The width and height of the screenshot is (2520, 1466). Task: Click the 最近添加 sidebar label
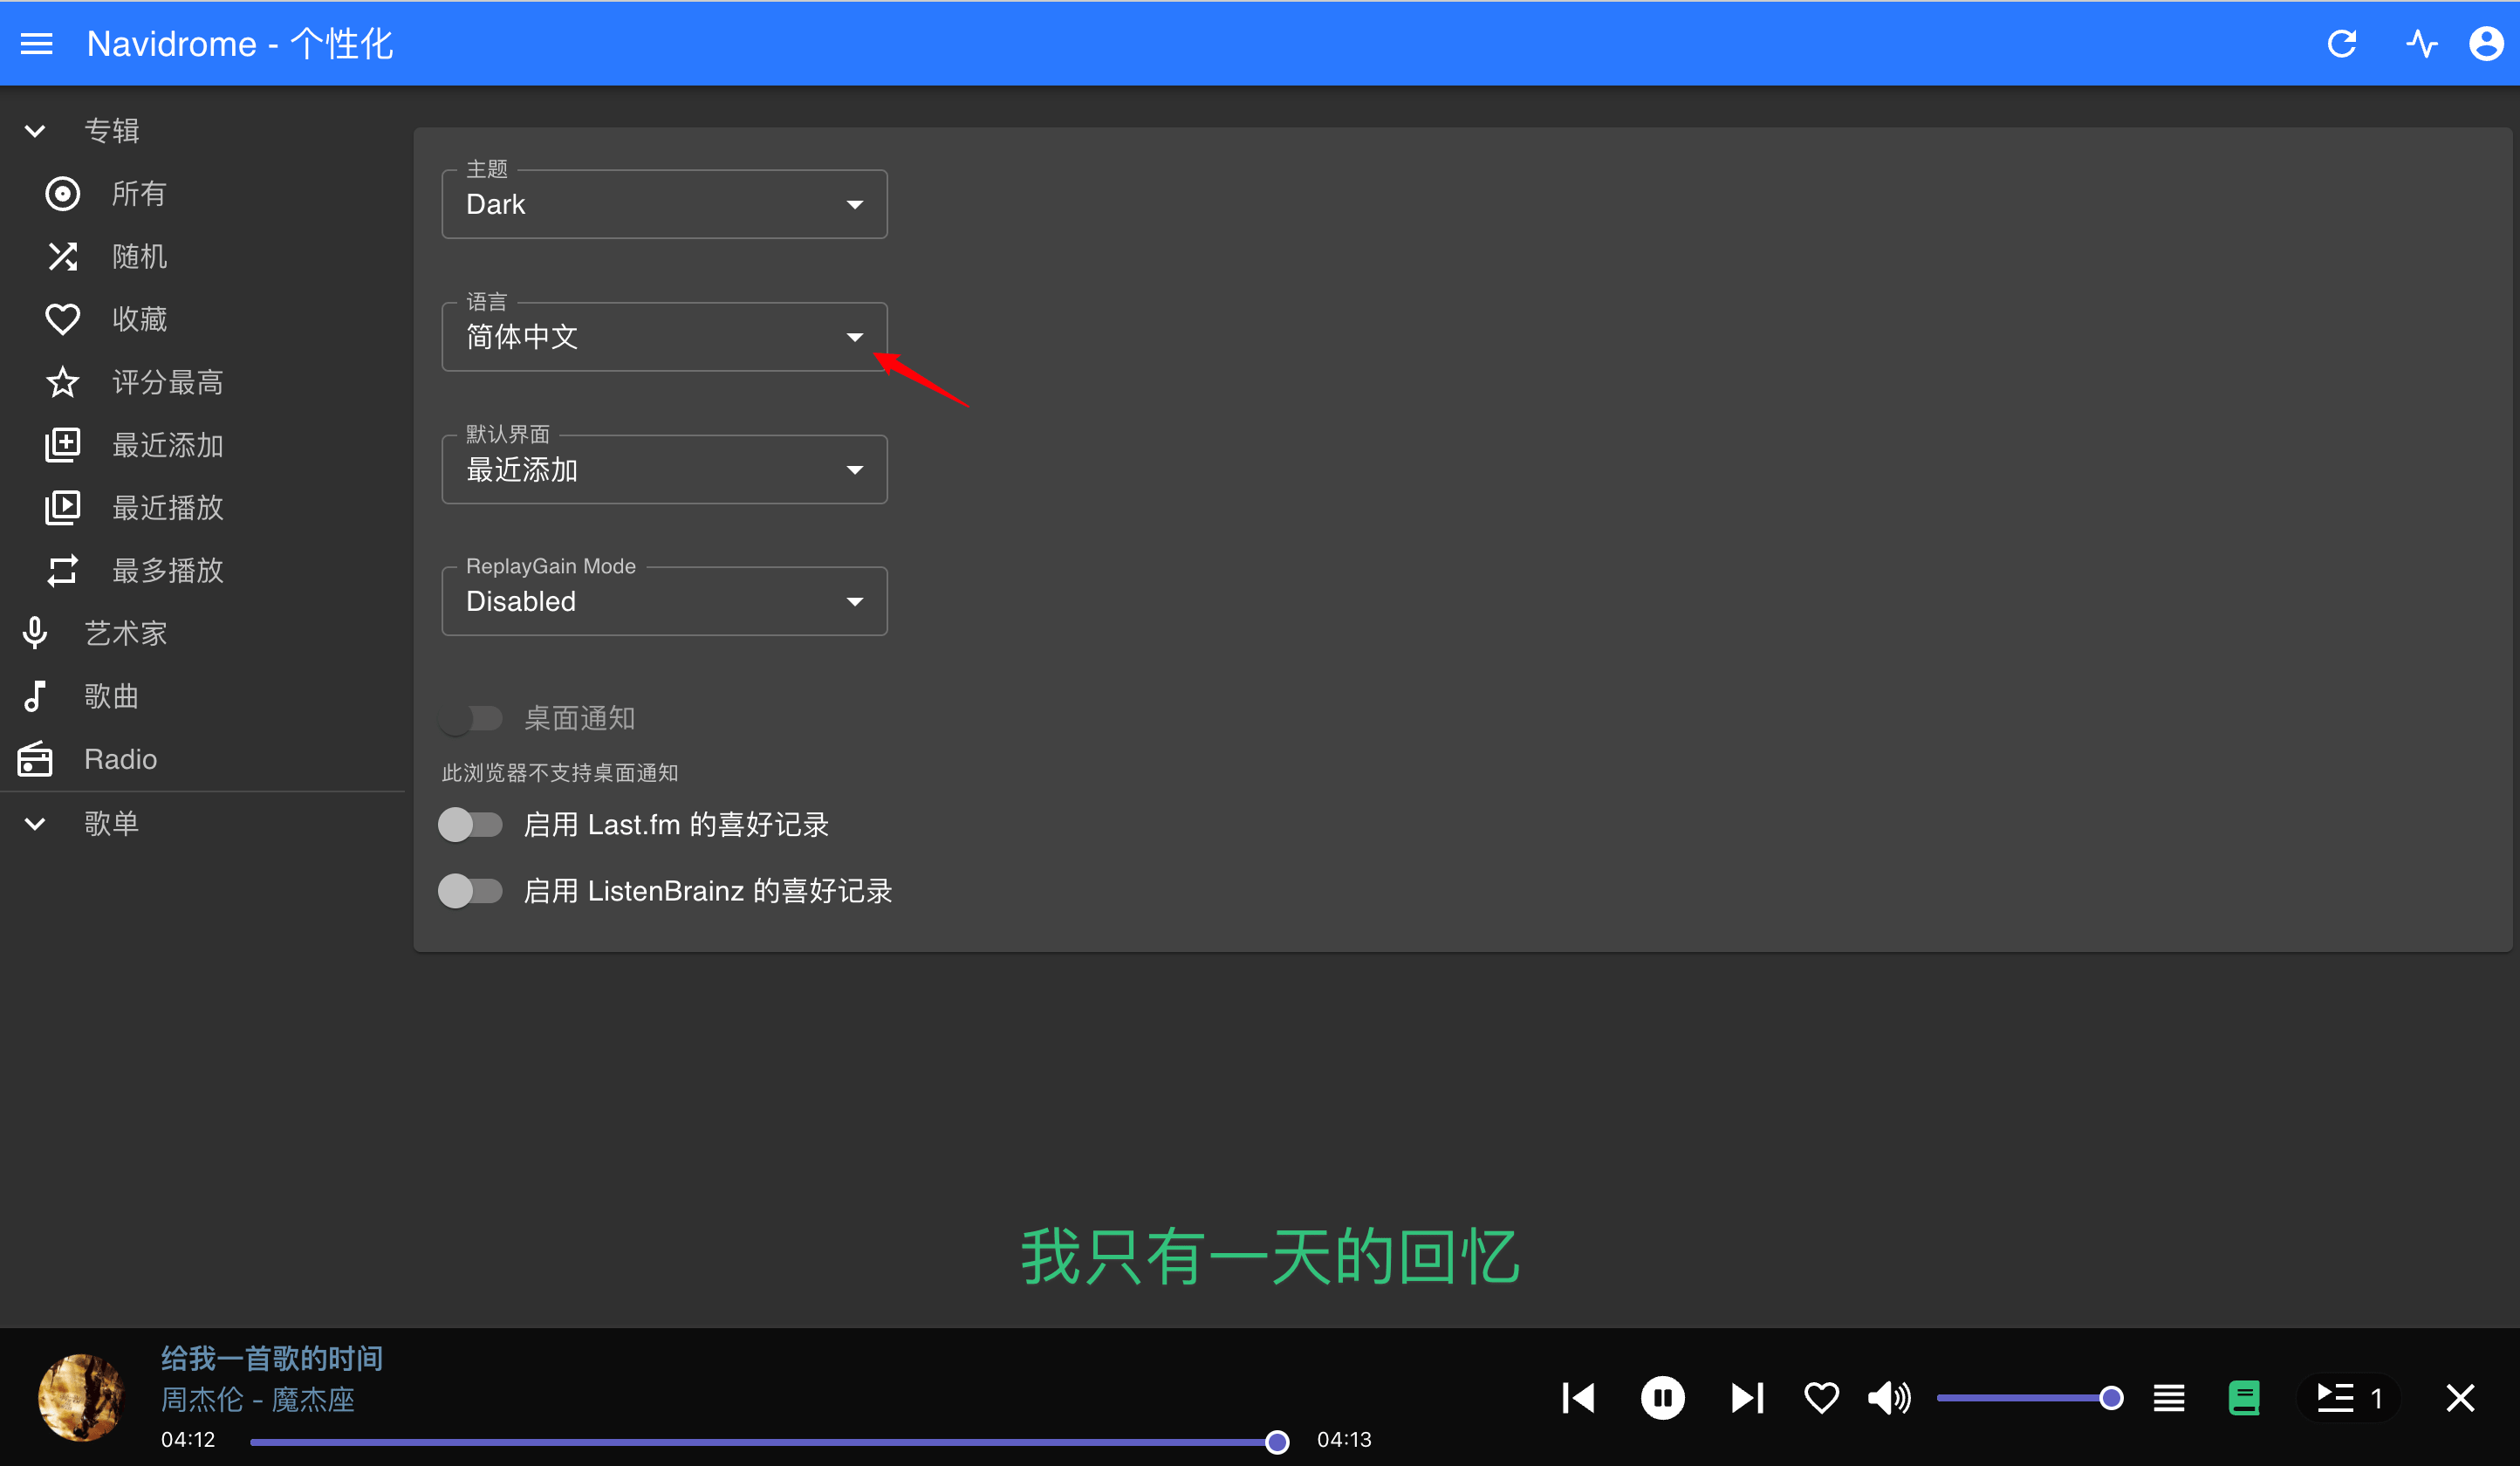click(167, 445)
